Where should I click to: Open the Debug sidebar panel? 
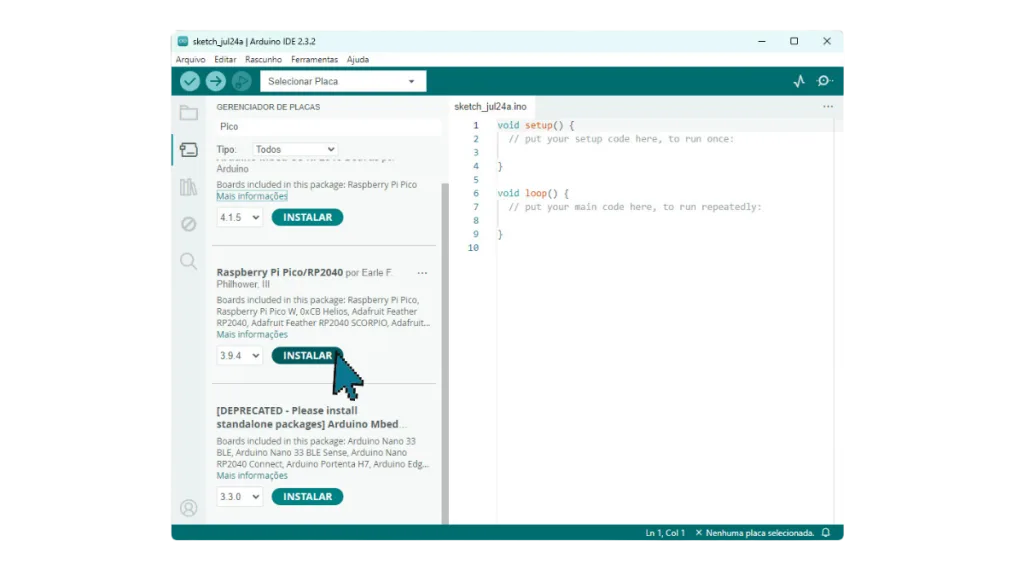(189, 224)
